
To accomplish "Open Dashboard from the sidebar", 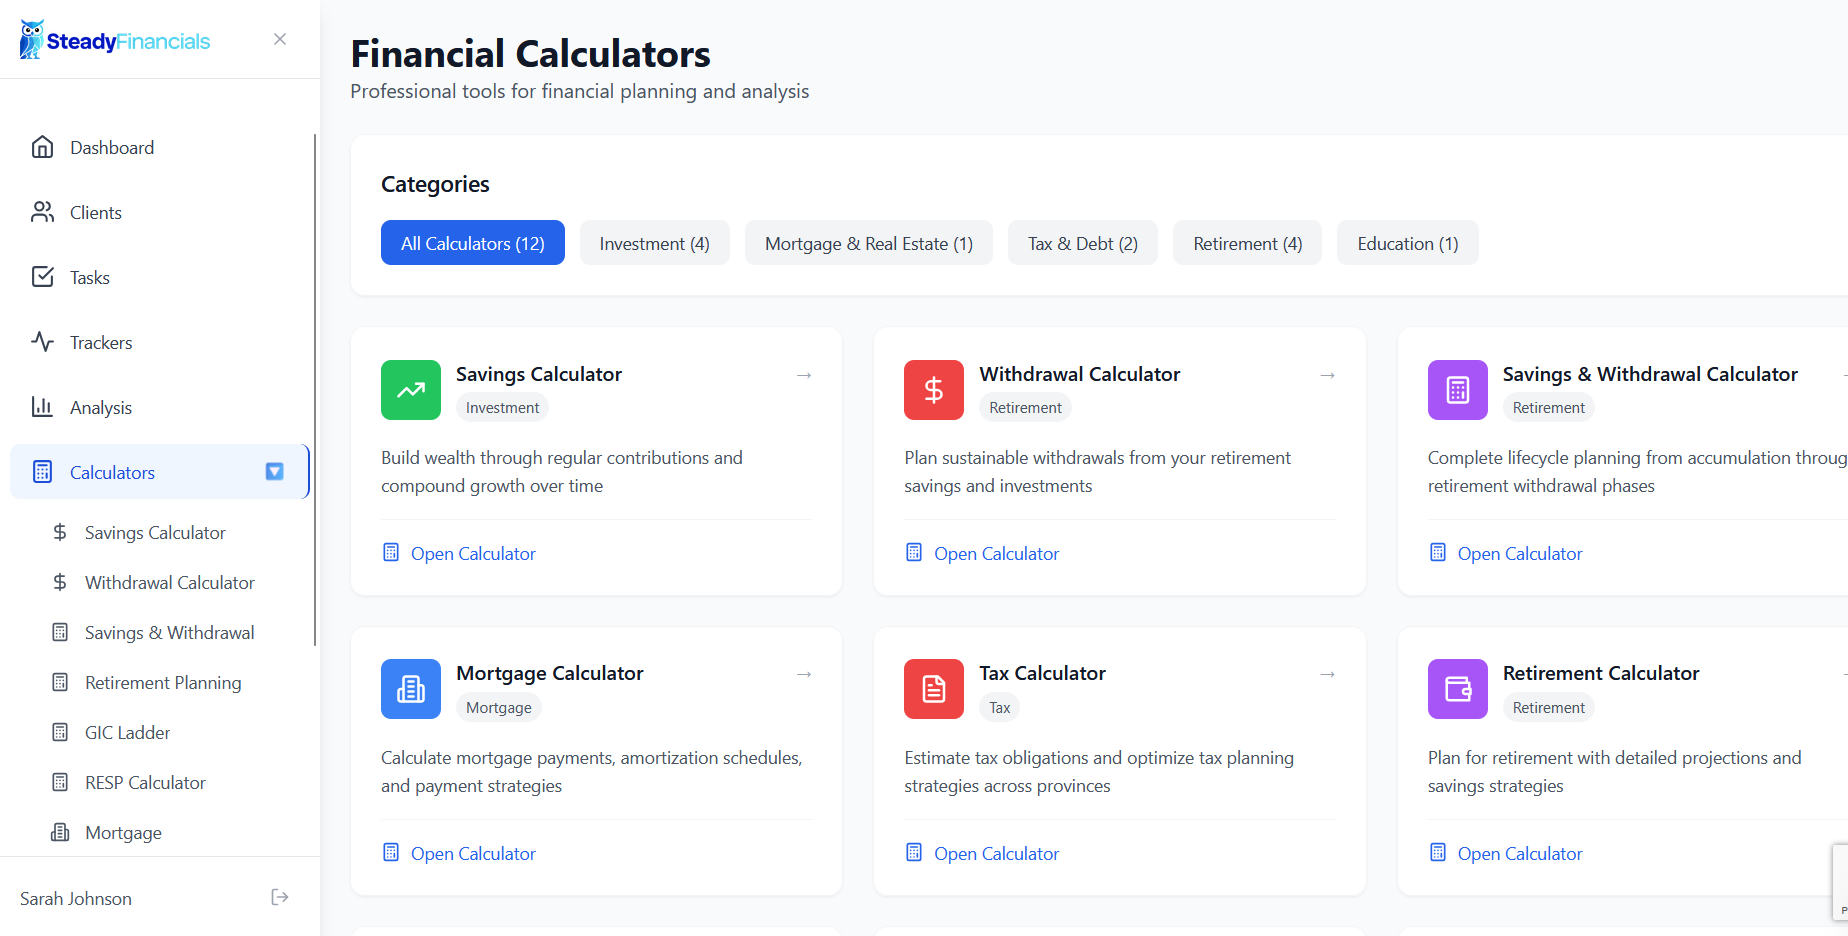I will point(112,148).
